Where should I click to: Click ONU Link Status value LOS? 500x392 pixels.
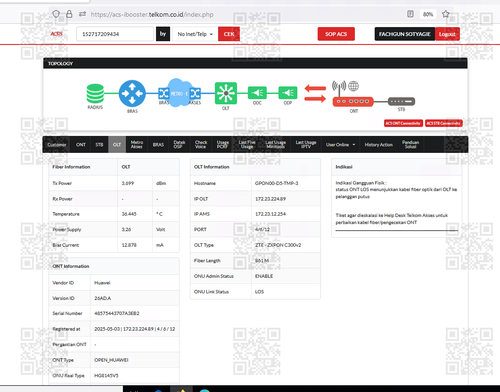(259, 292)
